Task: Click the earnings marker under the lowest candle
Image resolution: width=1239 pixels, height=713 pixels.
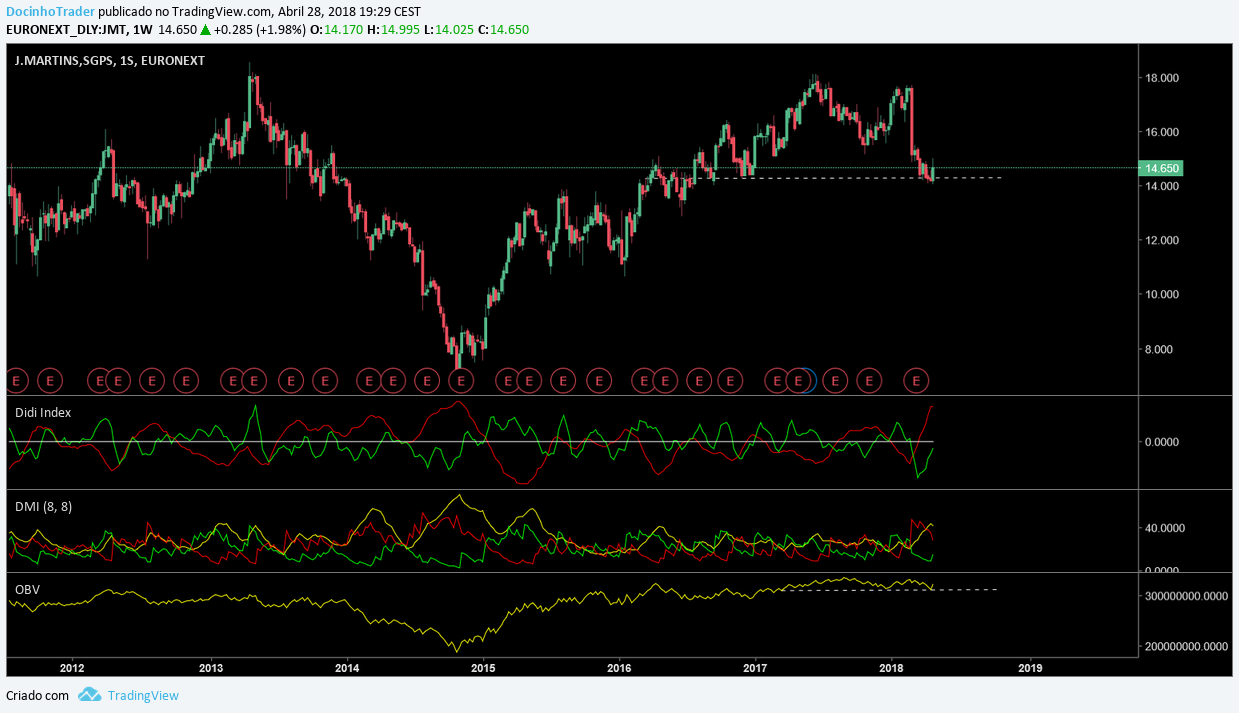Action: [460, 380]
